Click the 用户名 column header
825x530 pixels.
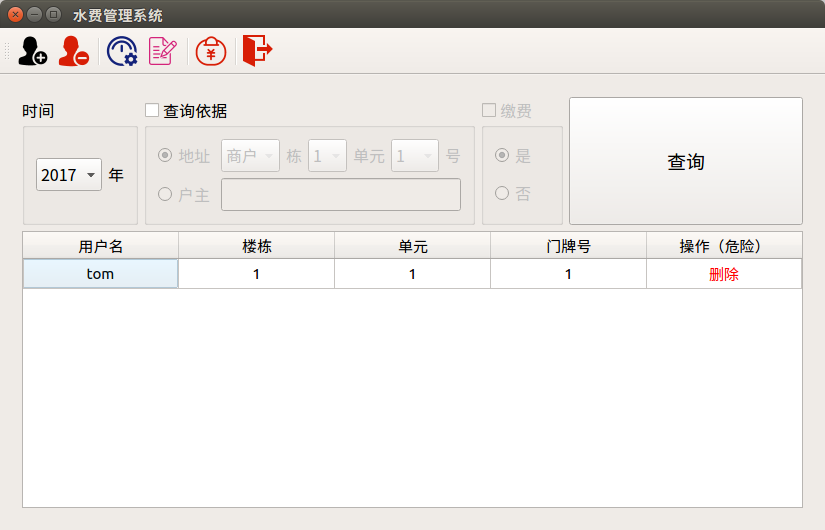click(x=100, y=246)
